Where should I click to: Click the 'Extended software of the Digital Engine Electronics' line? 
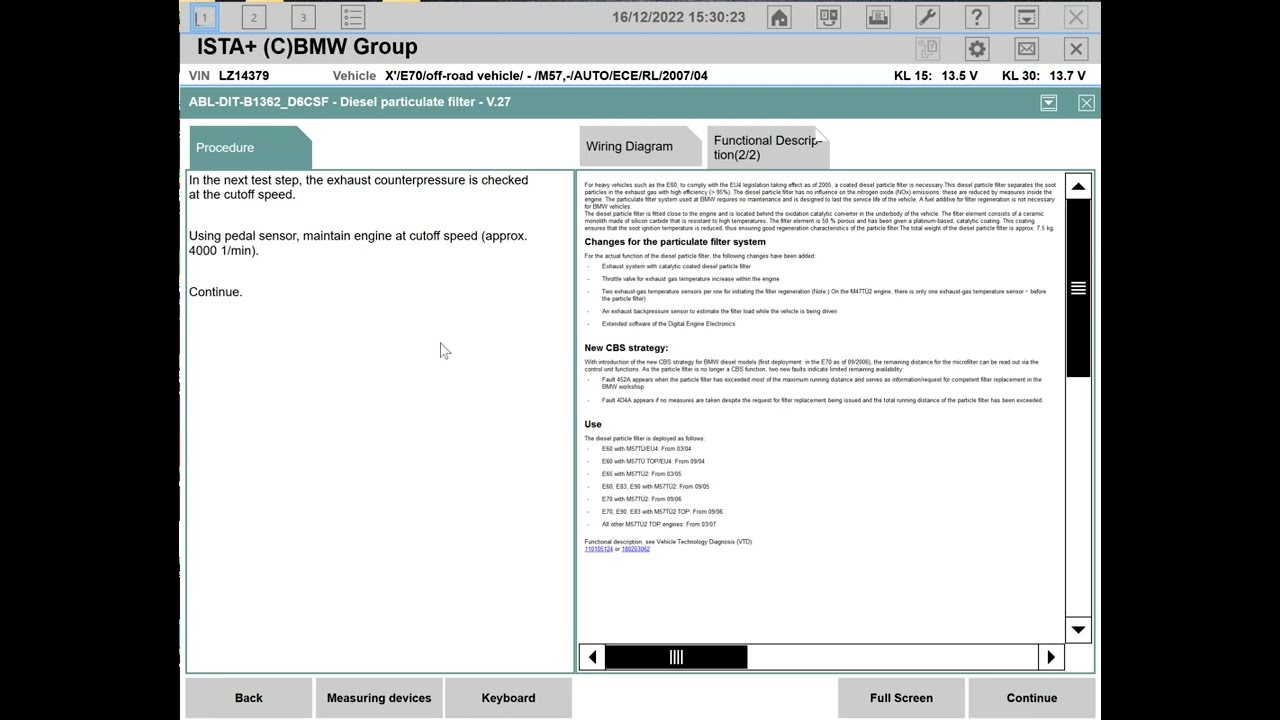668,324
